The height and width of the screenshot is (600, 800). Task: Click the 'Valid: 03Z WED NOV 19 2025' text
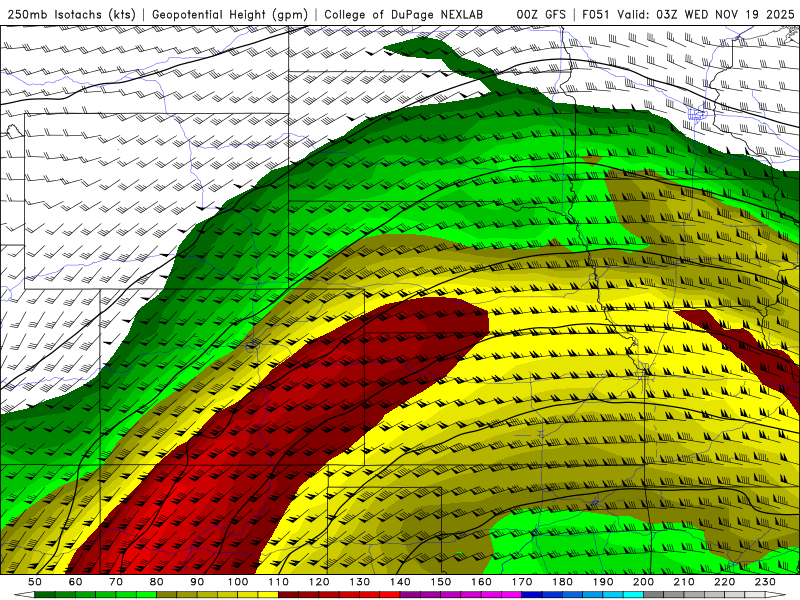706,14
